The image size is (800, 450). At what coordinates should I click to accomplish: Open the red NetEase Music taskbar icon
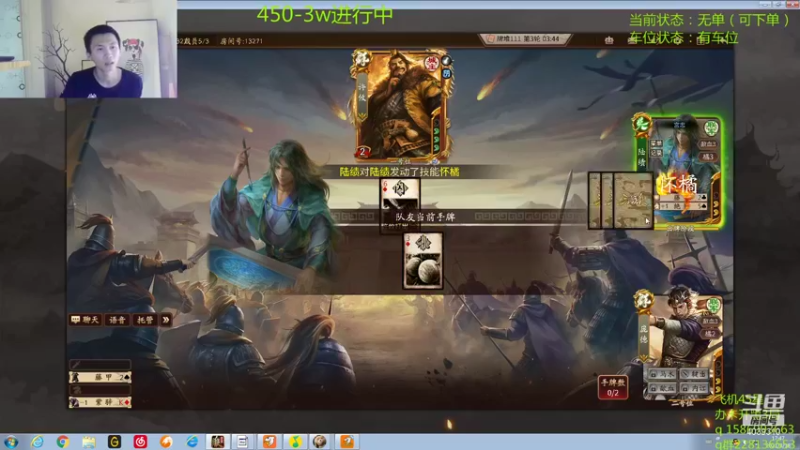140,442
